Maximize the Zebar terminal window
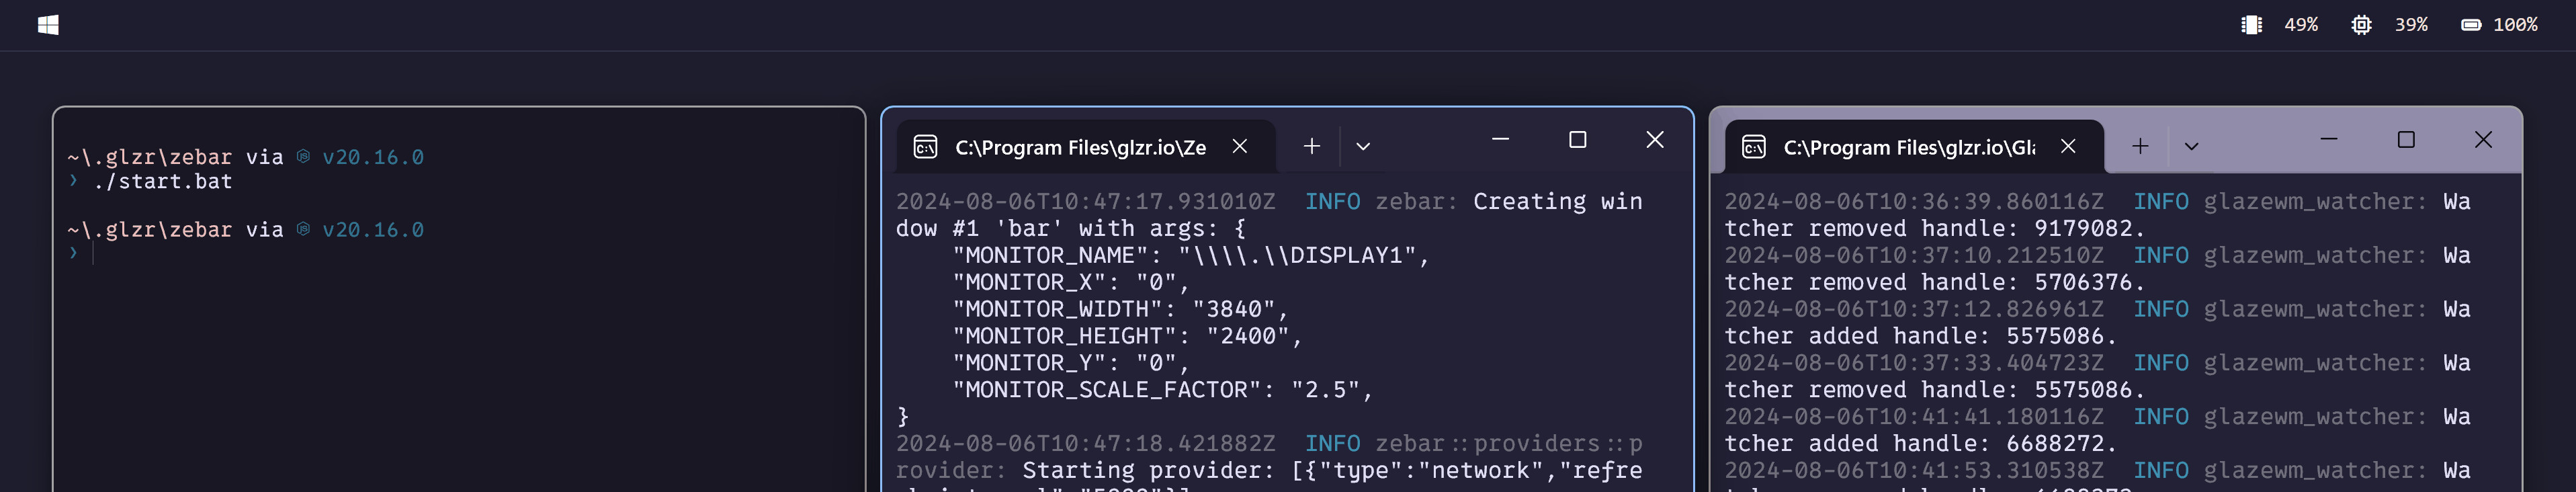Viewport: 2576px width, 492px height. (x=1577, y=140)
